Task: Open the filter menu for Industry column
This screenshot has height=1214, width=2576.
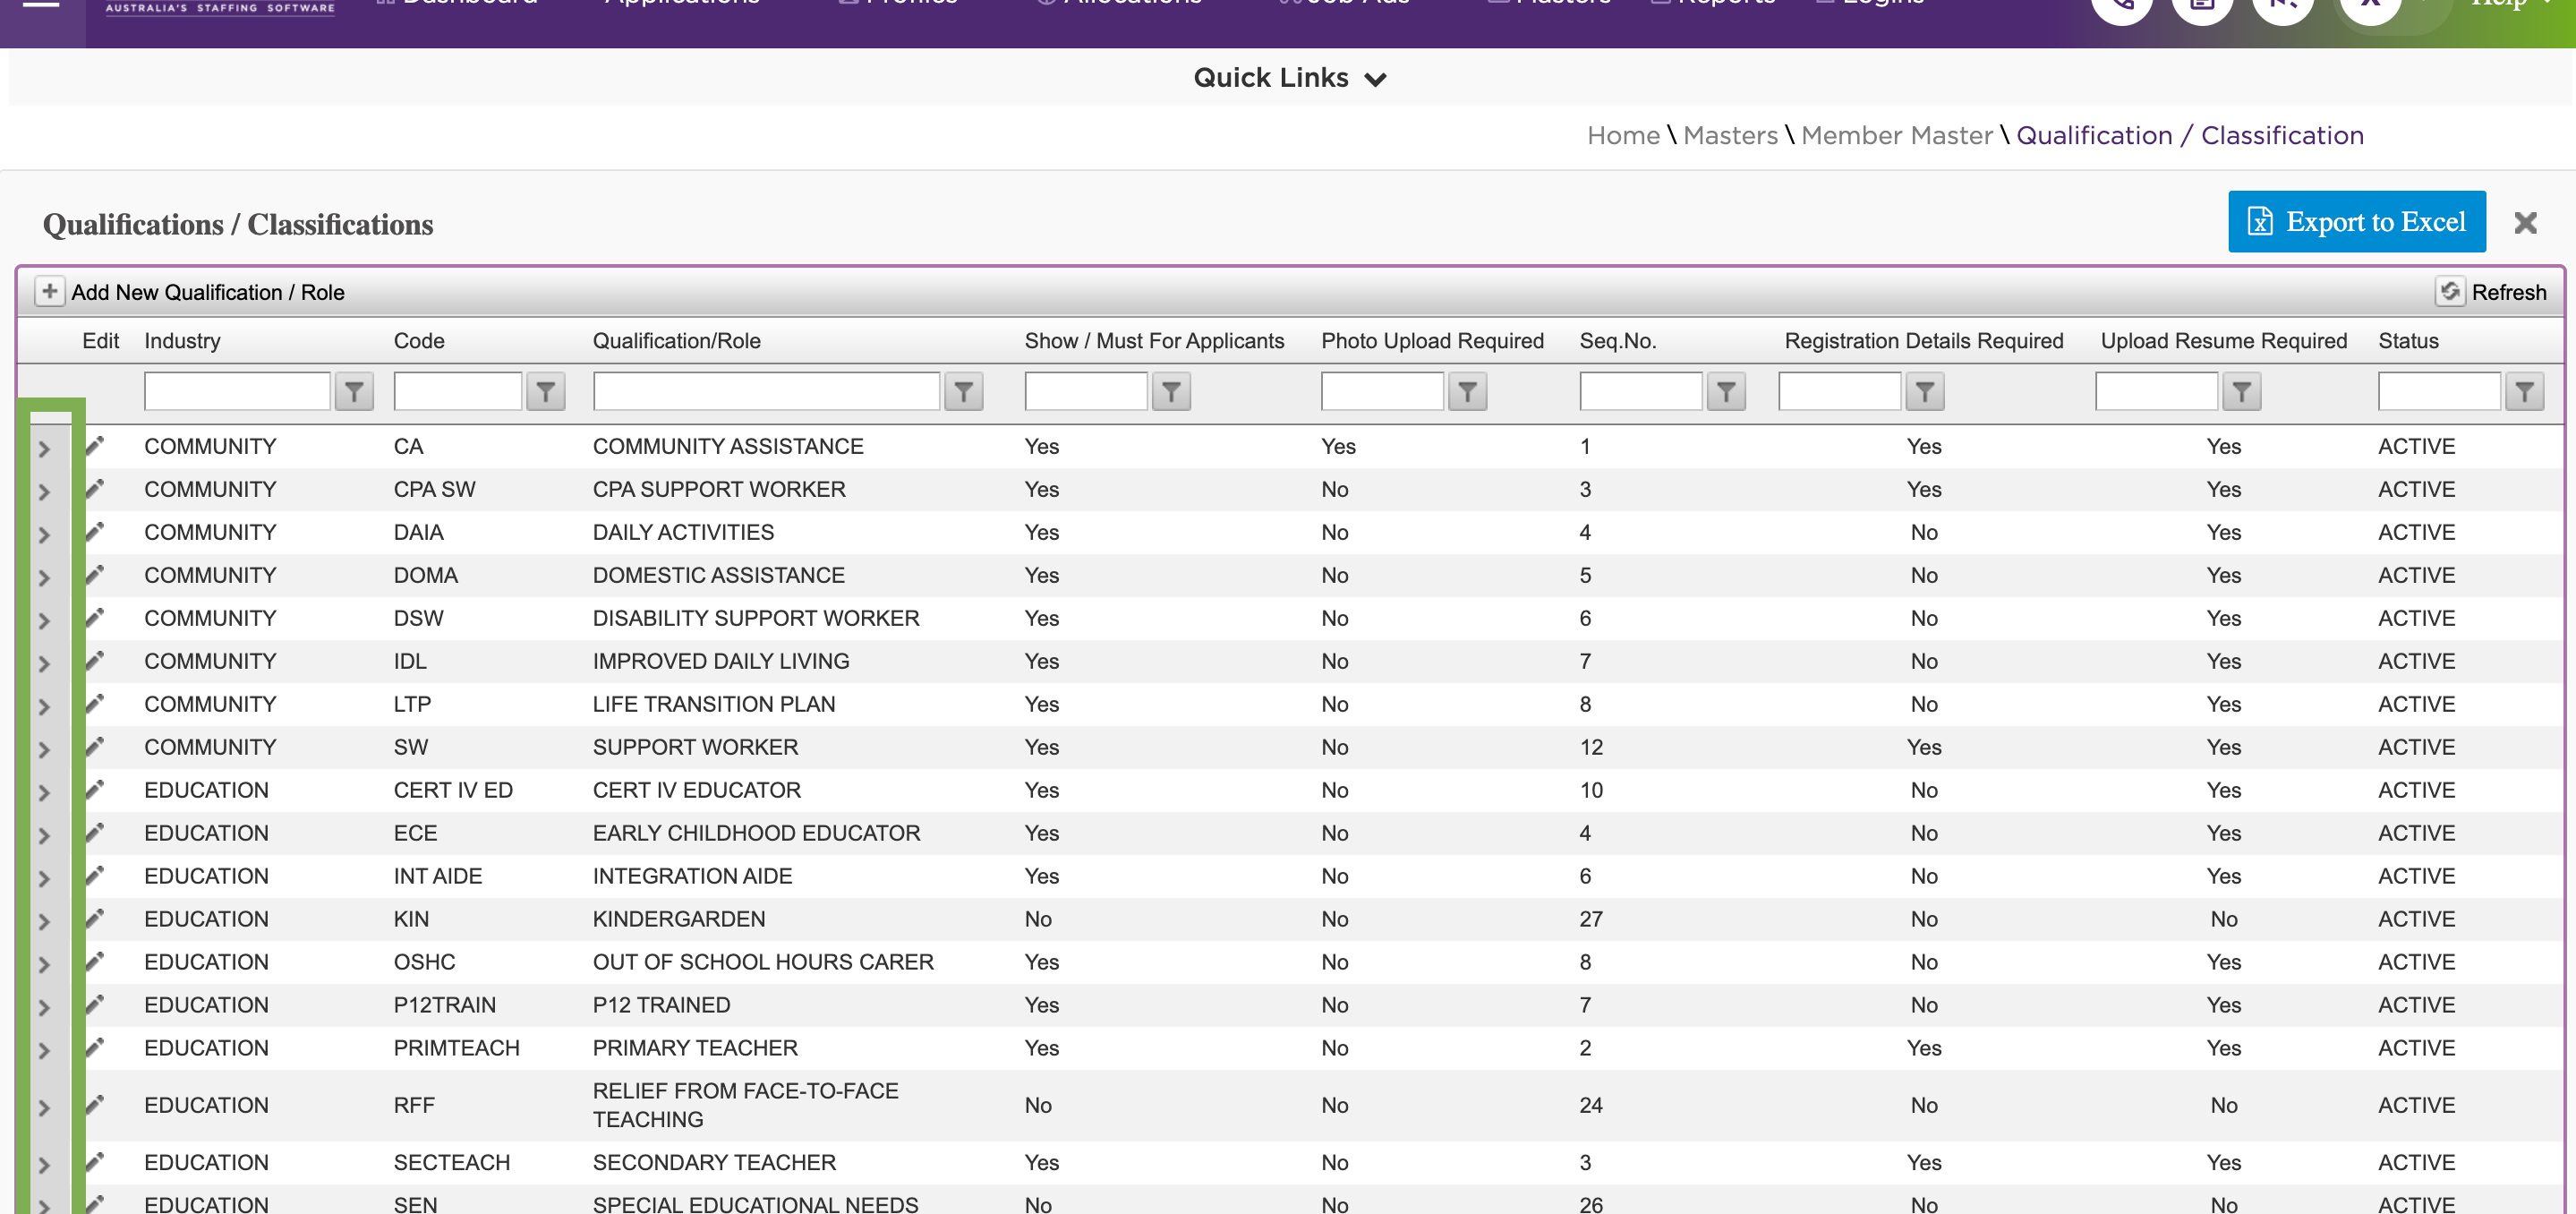Action: pyautogui.click(x=354, y=392)
